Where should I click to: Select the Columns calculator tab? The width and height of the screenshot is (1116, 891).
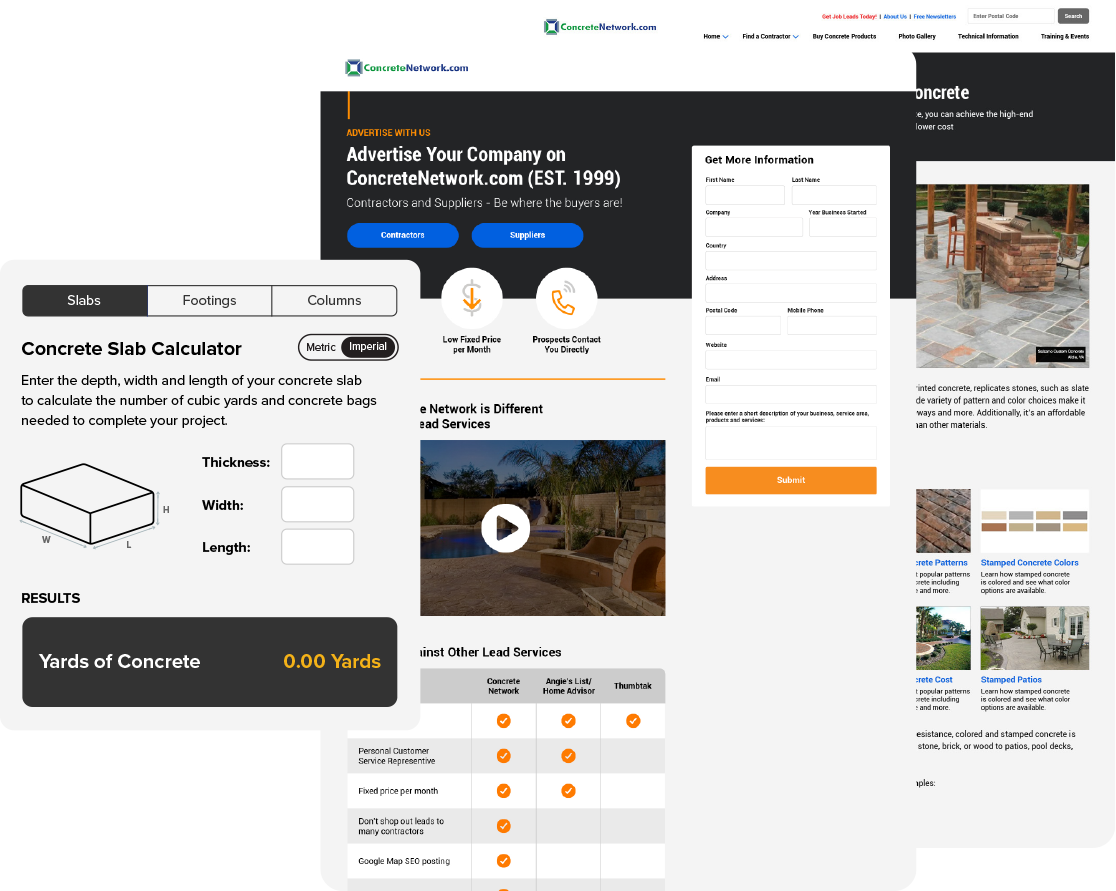pyautogui.click(x=335, y=300)
